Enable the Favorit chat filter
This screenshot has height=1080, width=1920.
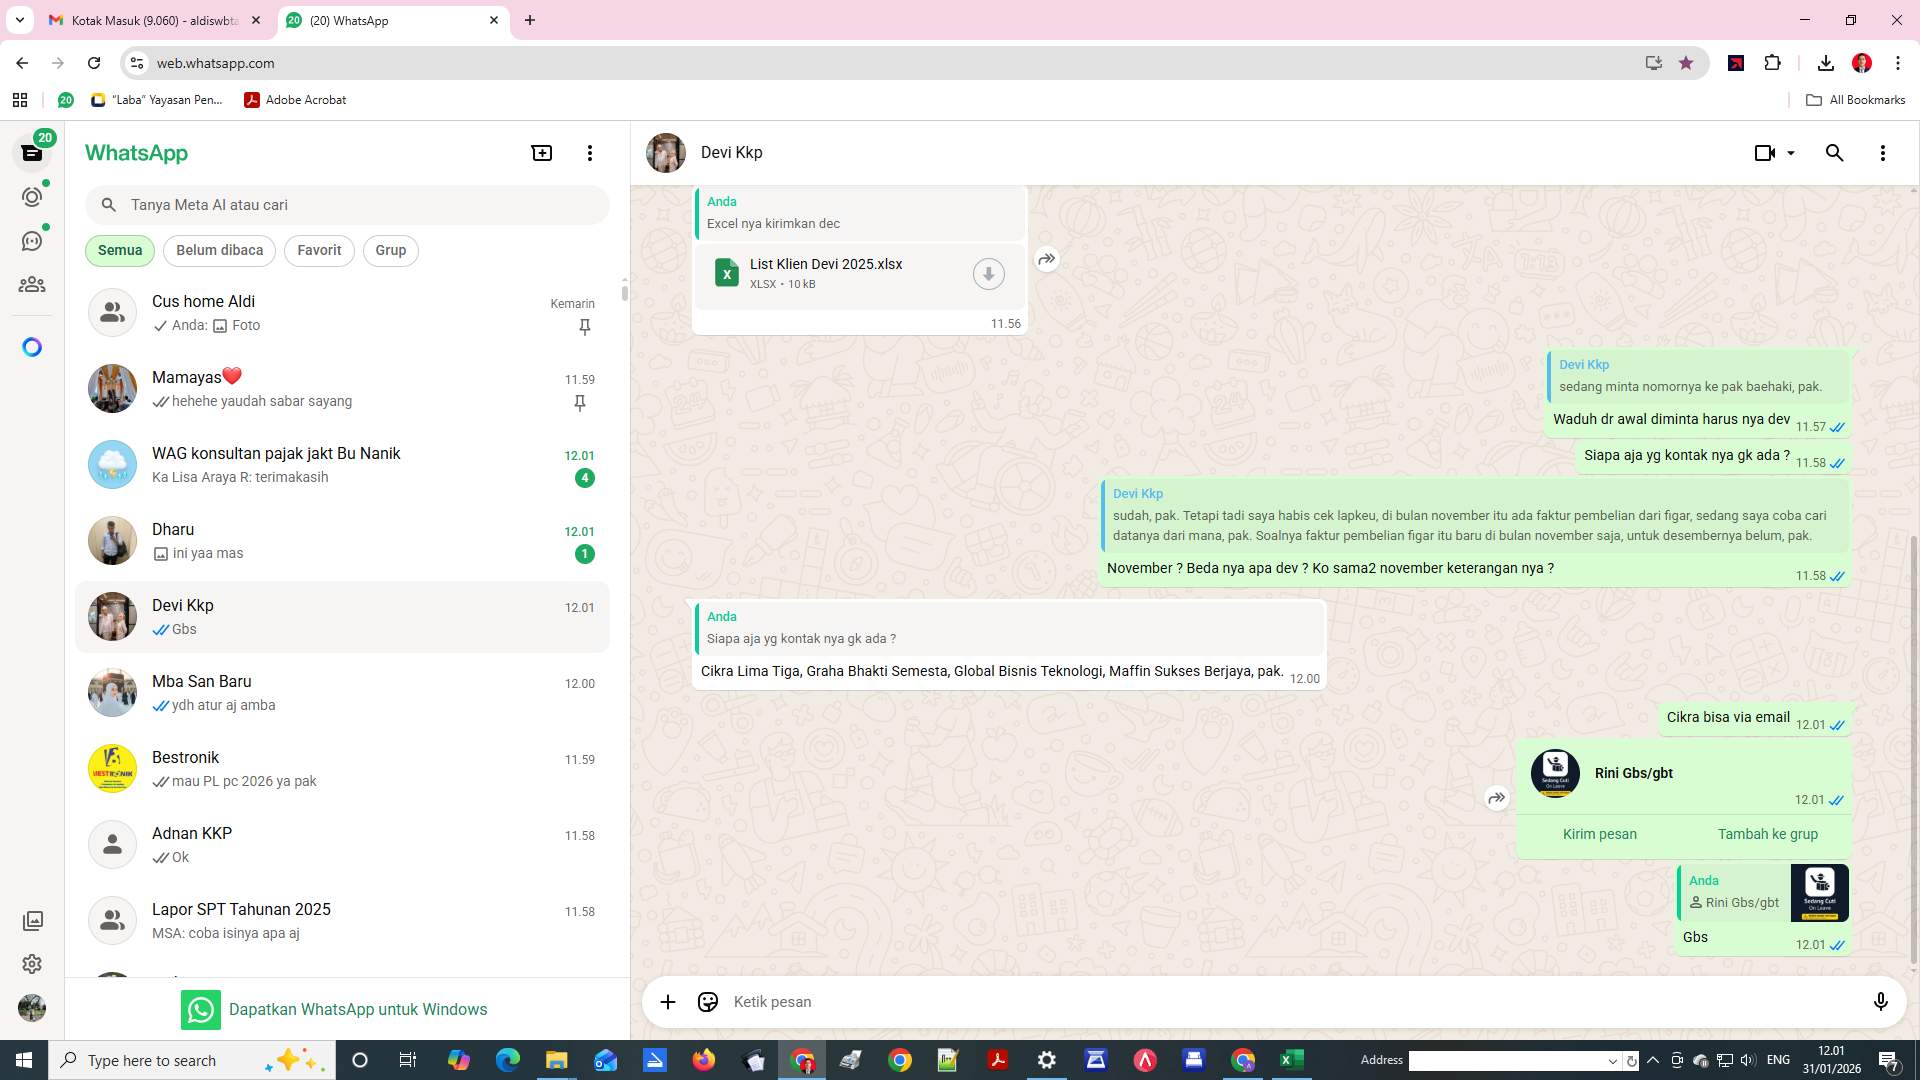(319, 250)
